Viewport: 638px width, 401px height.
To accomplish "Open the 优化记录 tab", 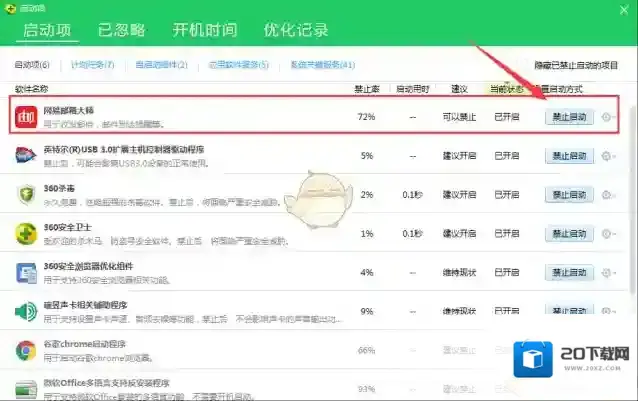I will [296, 30].
